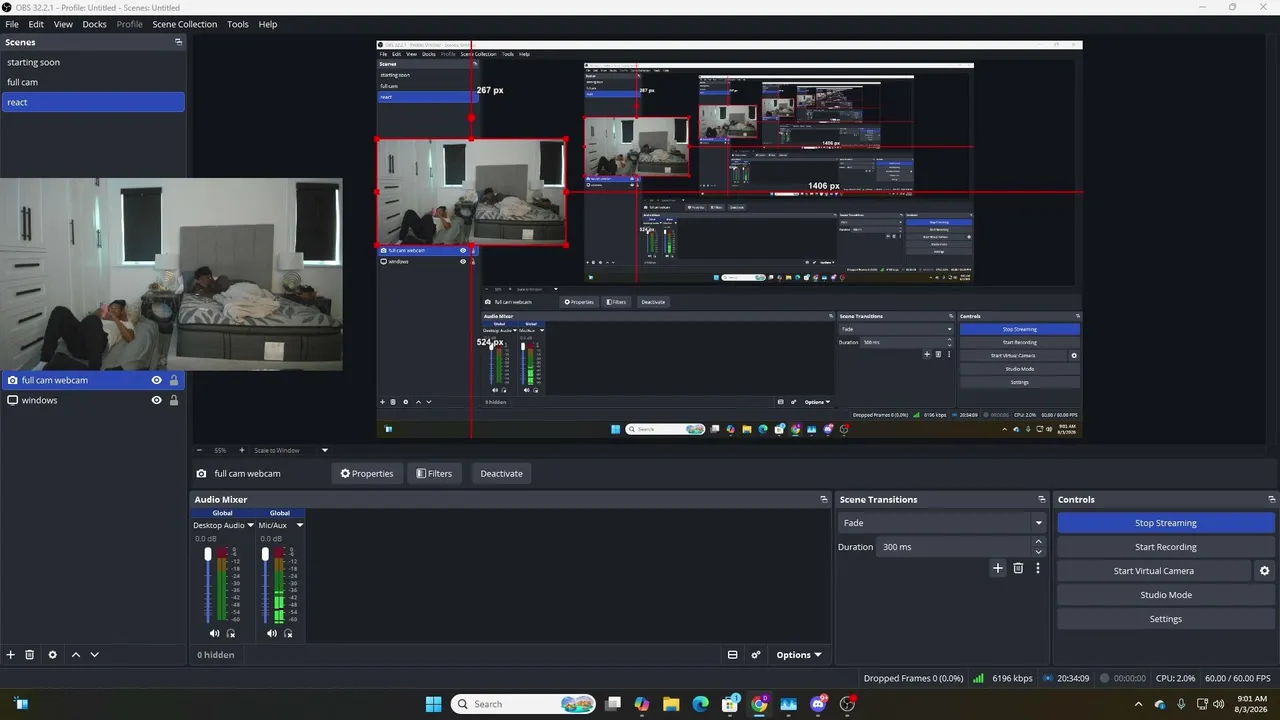Open the Mic/Aux track dropdown arrow

pyautogui.click(x=299, y=525)
